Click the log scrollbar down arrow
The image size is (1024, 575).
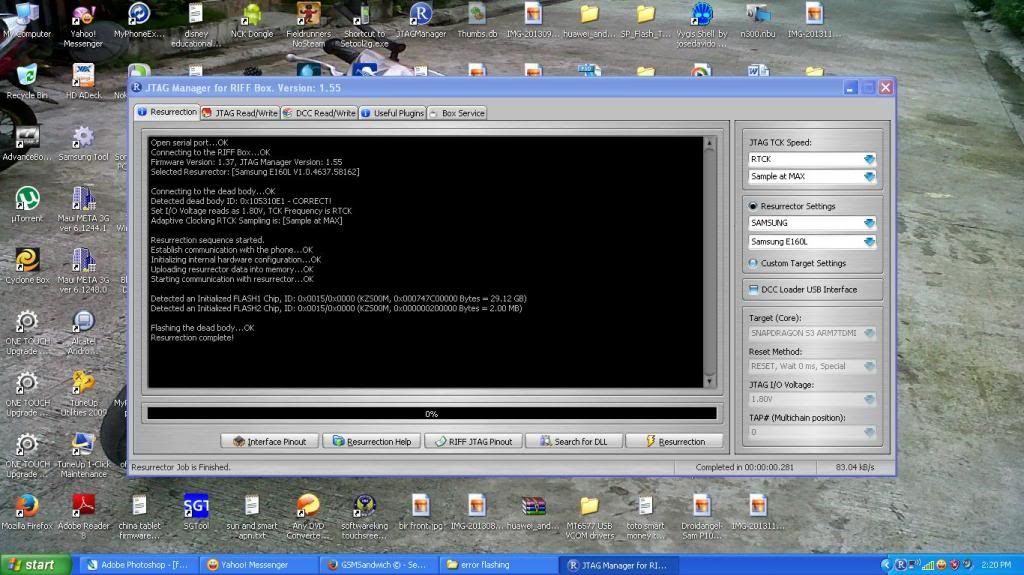[710, 382]
